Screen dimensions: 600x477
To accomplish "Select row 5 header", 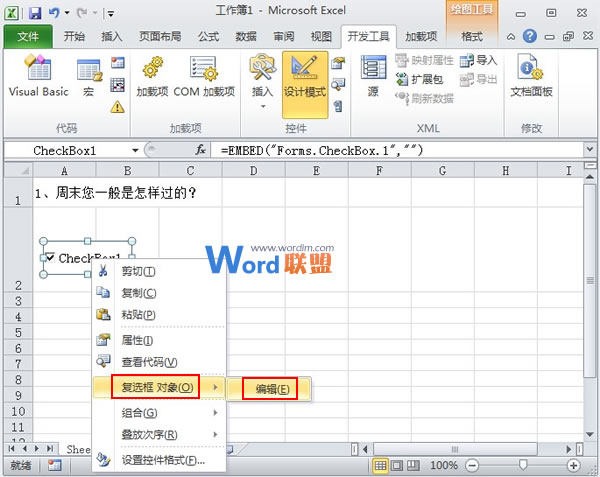I will (18, 332).
